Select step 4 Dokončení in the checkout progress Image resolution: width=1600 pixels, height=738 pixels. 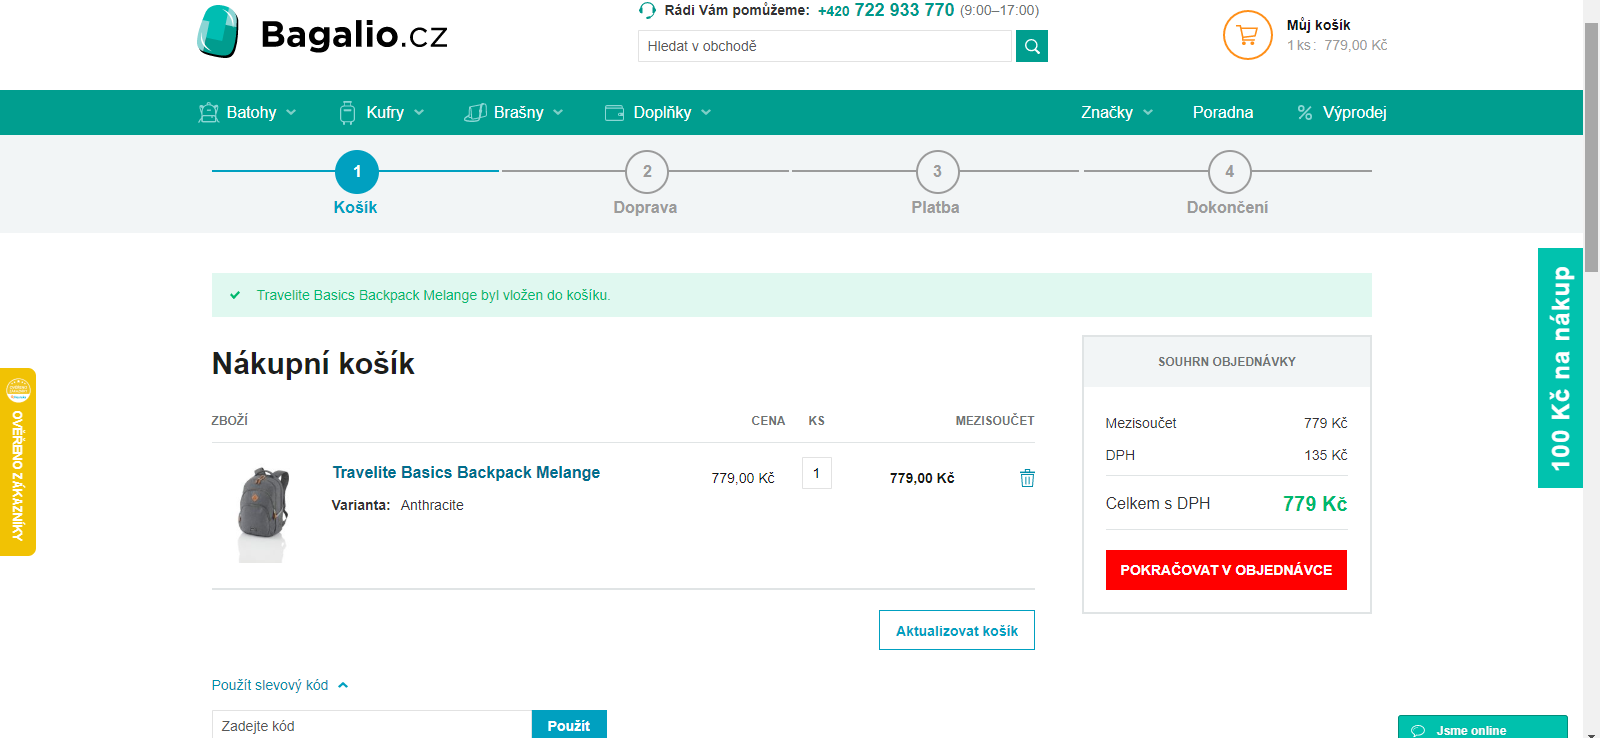(1228, 184)
